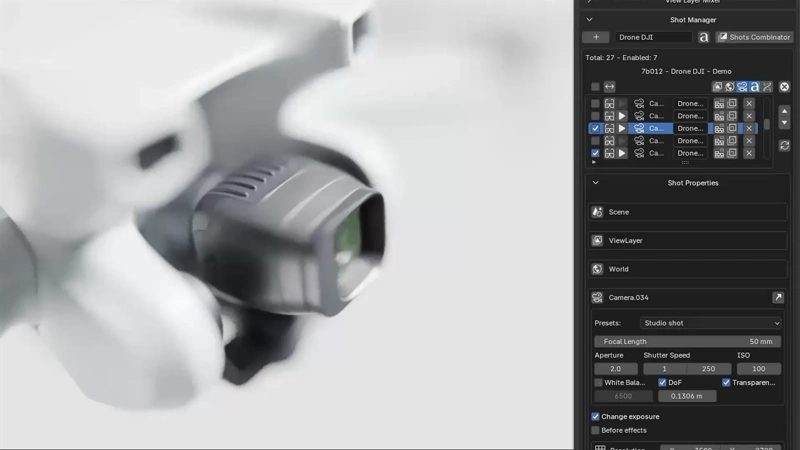Viewport: 800px width, 450px height.
Task: Open the Shots Combinator
Action: 754,37
